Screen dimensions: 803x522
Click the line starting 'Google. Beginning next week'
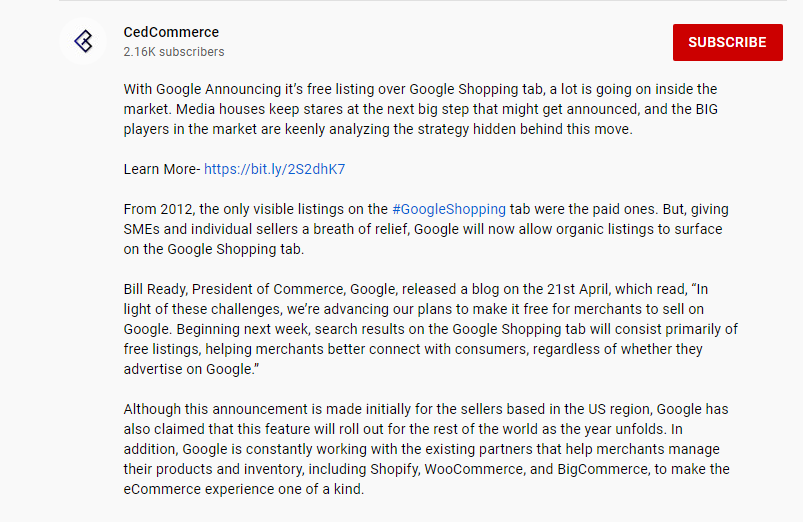[430, 329]
